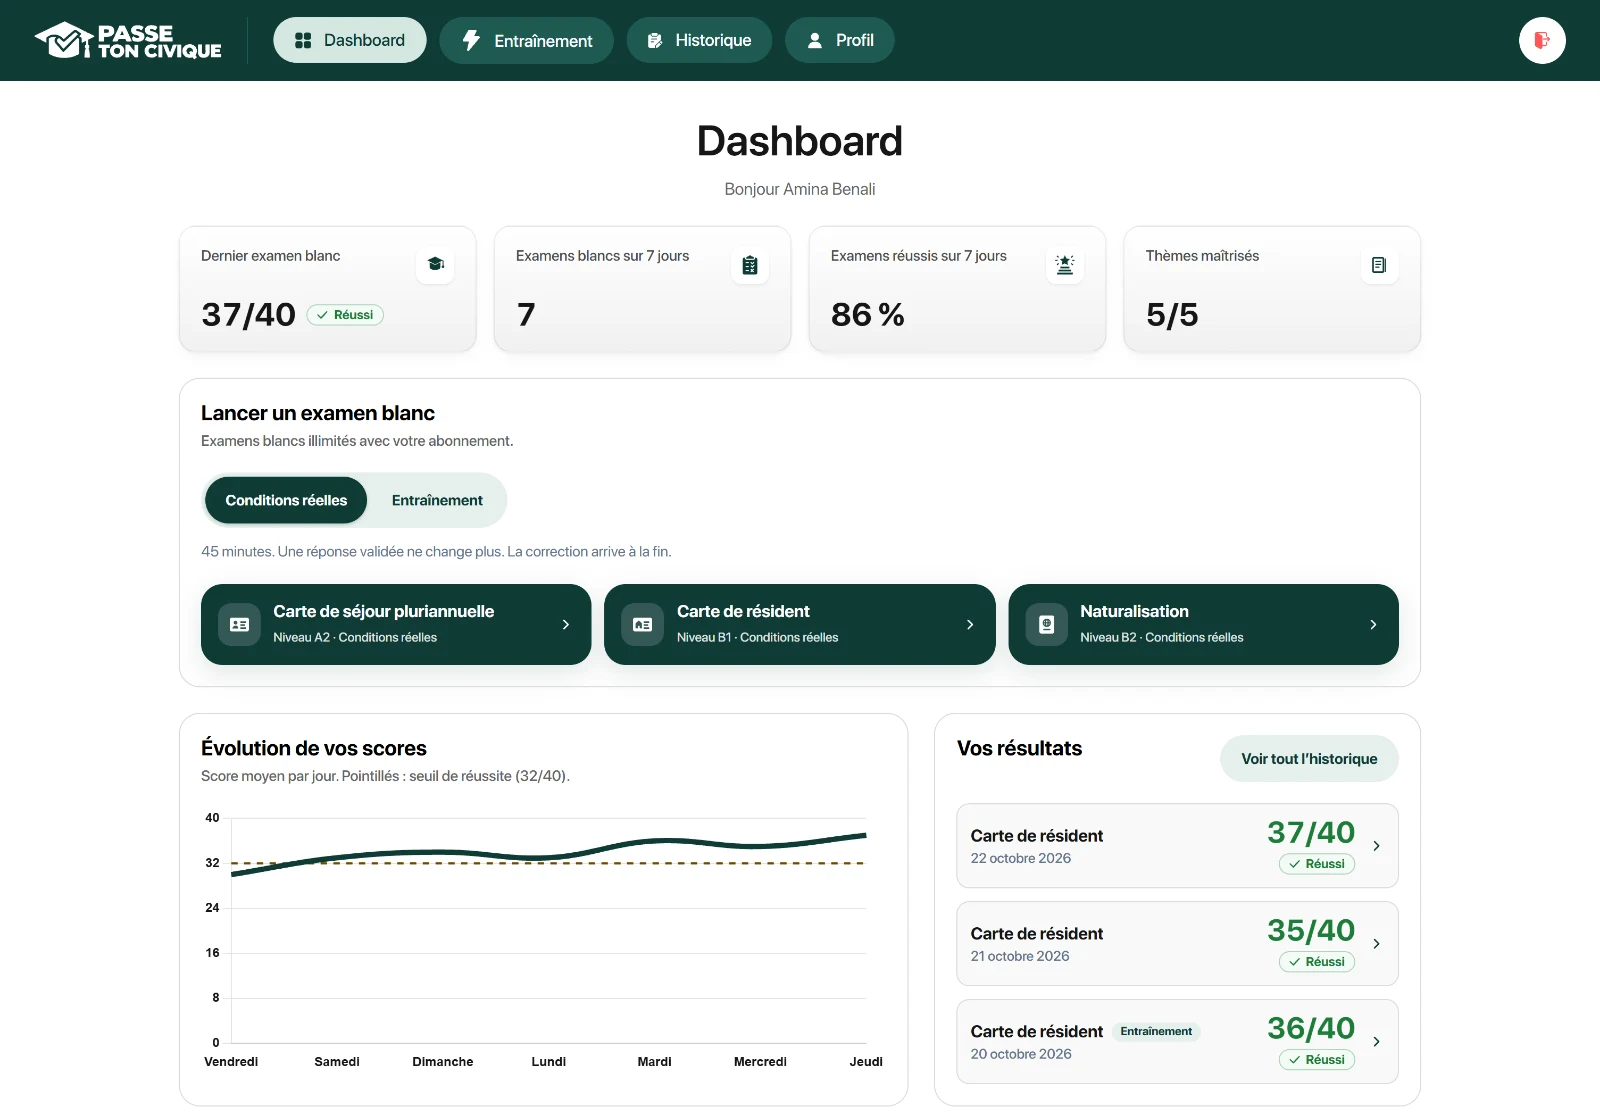Open the Profil tab
The width and height of the screenshot is (1600, 1115).
coord(840,40)
